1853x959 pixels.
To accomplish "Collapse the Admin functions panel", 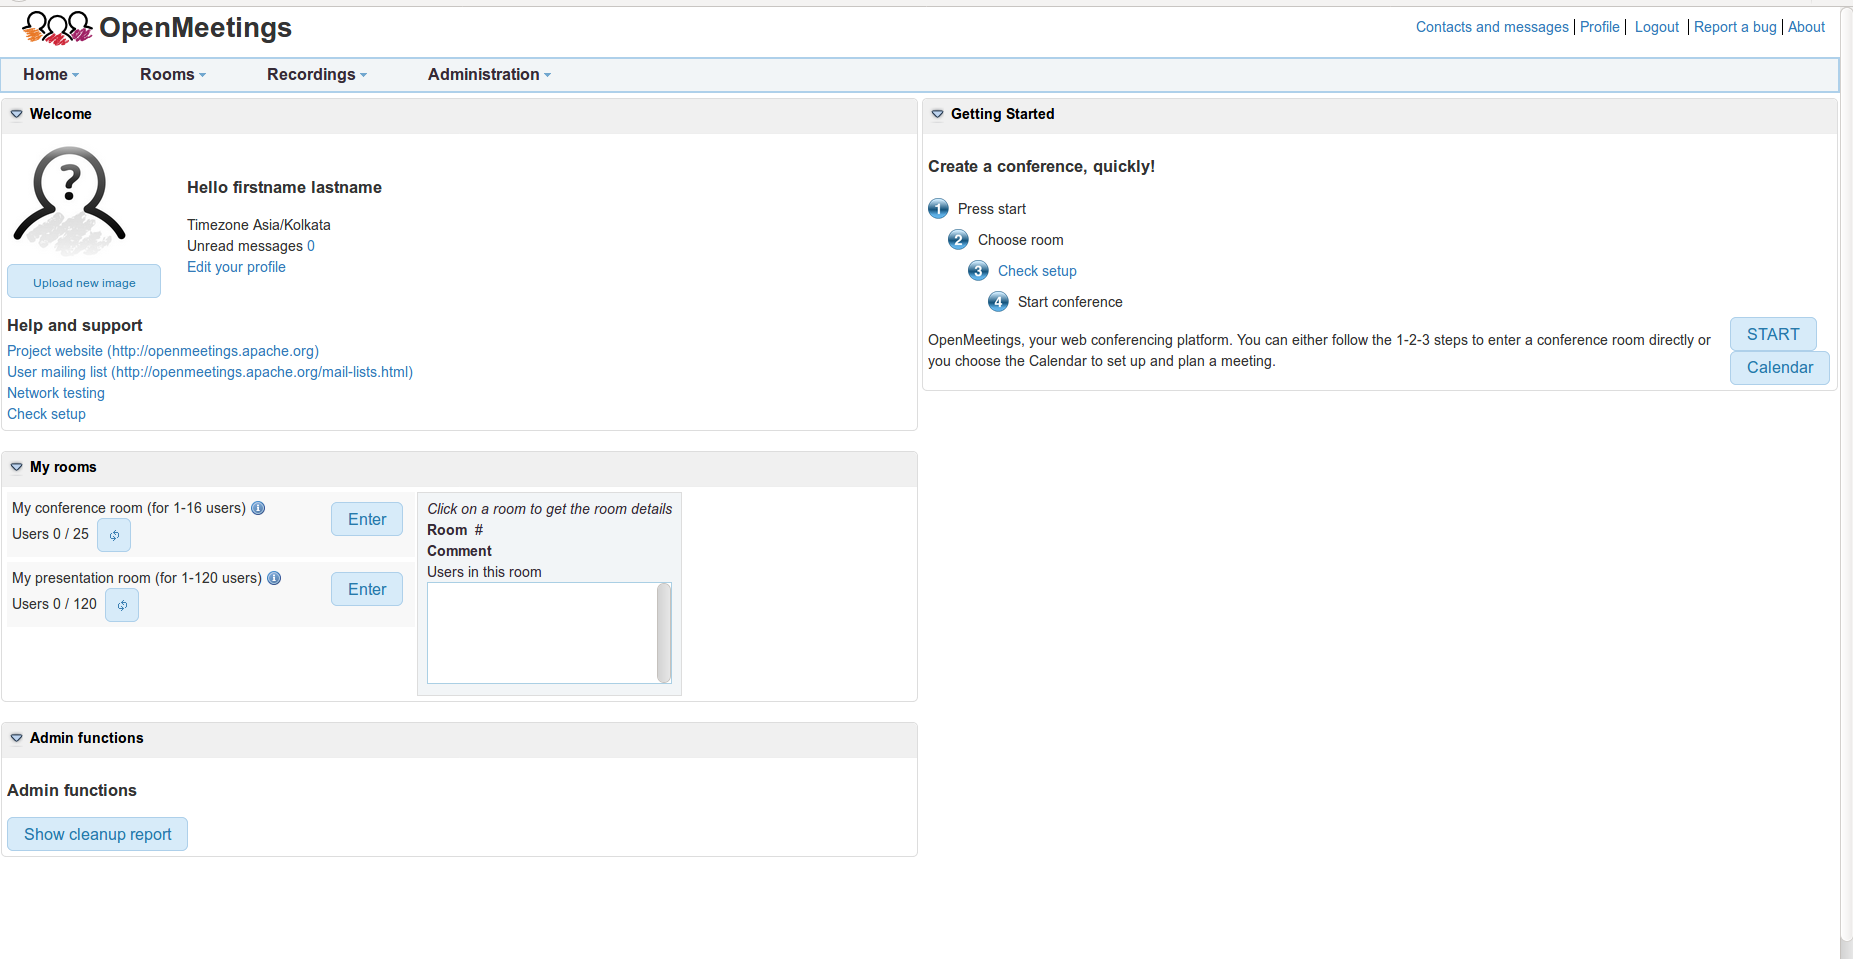I will (x=17, y=738).
